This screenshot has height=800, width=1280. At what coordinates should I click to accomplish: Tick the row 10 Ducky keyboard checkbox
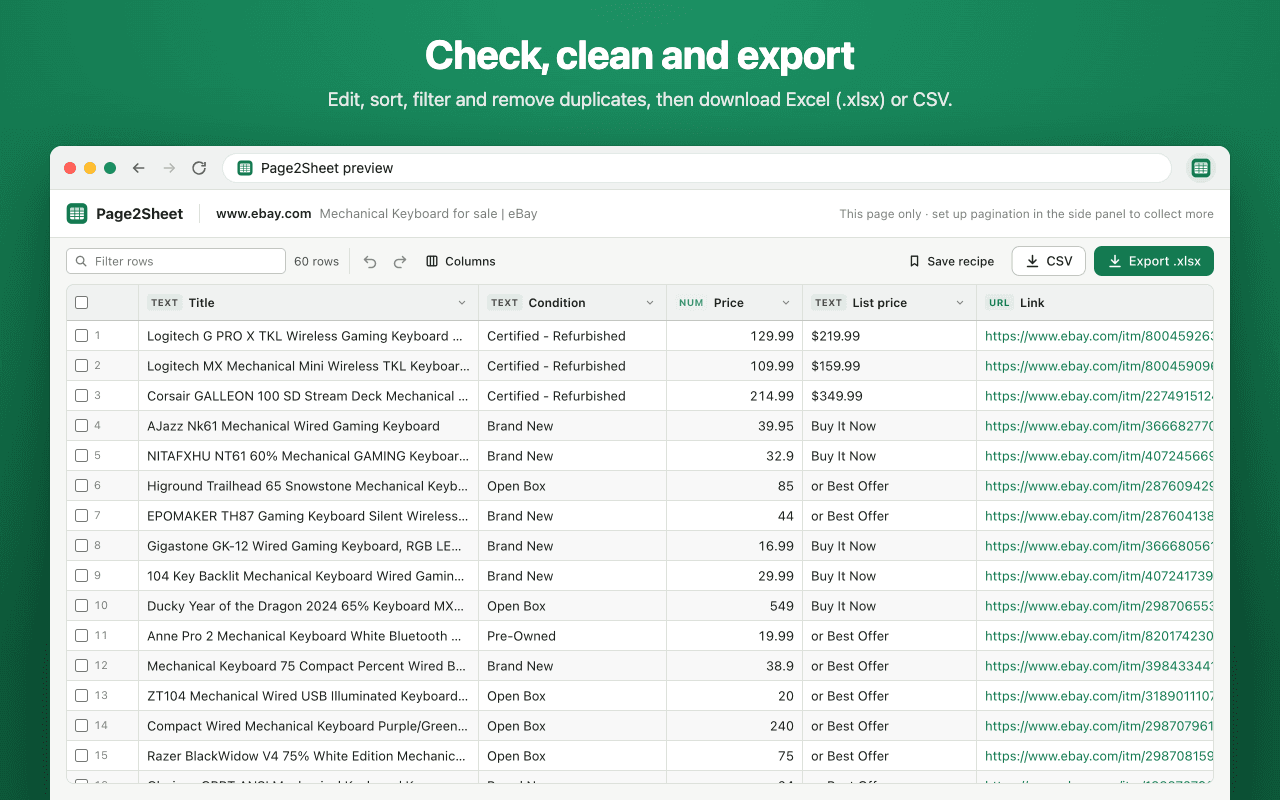(x=82, y=606)
